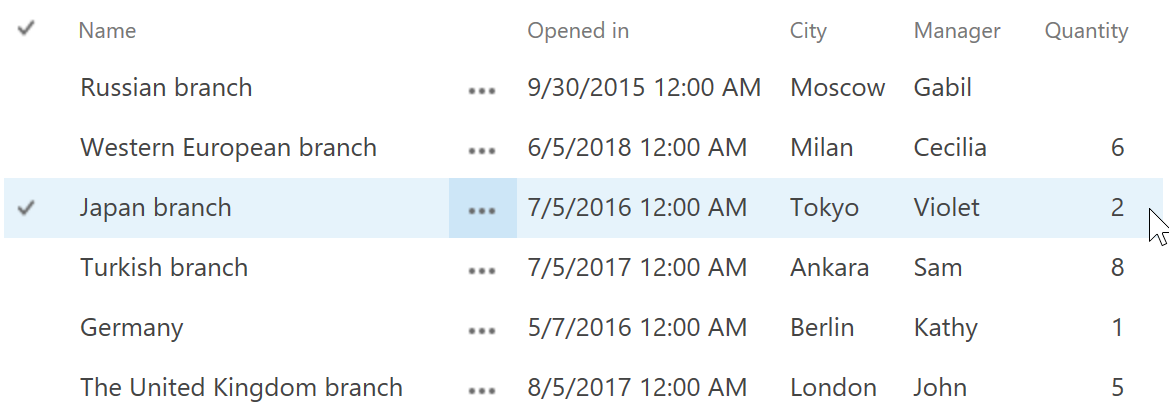Click the Japan branch name link
Image resolution: width=1169 pixels, height=405 pixels.
tap(156, 208)
